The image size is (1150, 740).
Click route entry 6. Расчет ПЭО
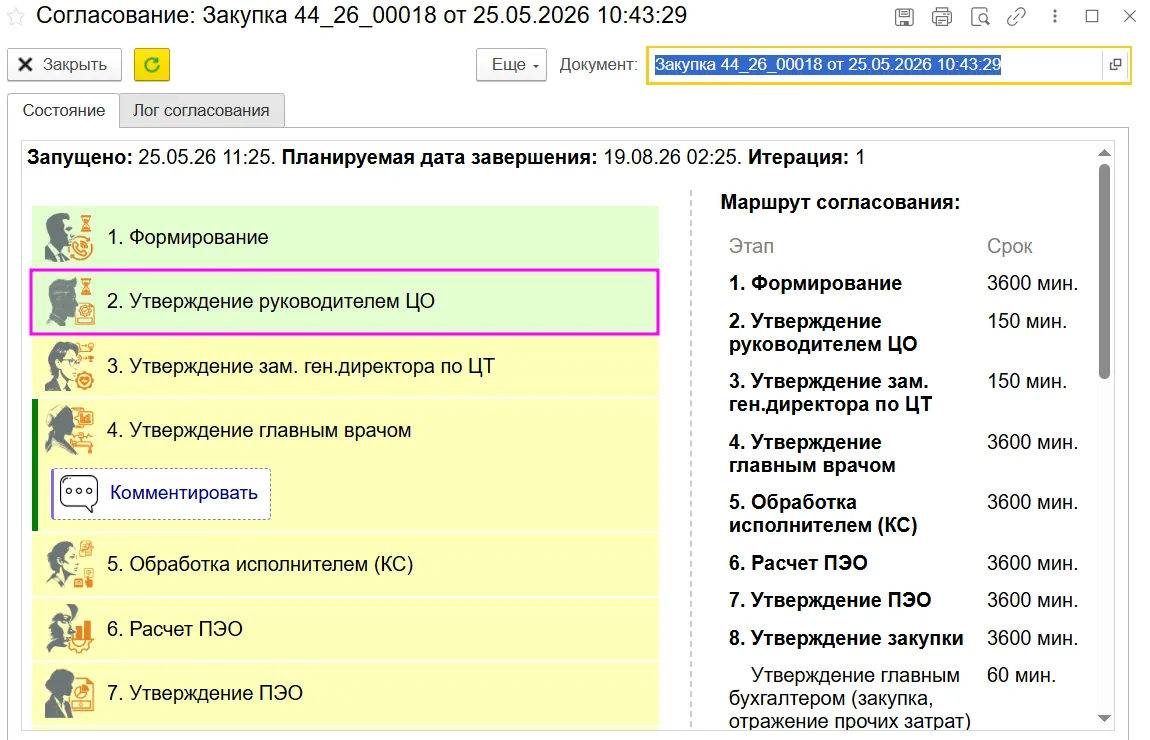coord(798,563)
